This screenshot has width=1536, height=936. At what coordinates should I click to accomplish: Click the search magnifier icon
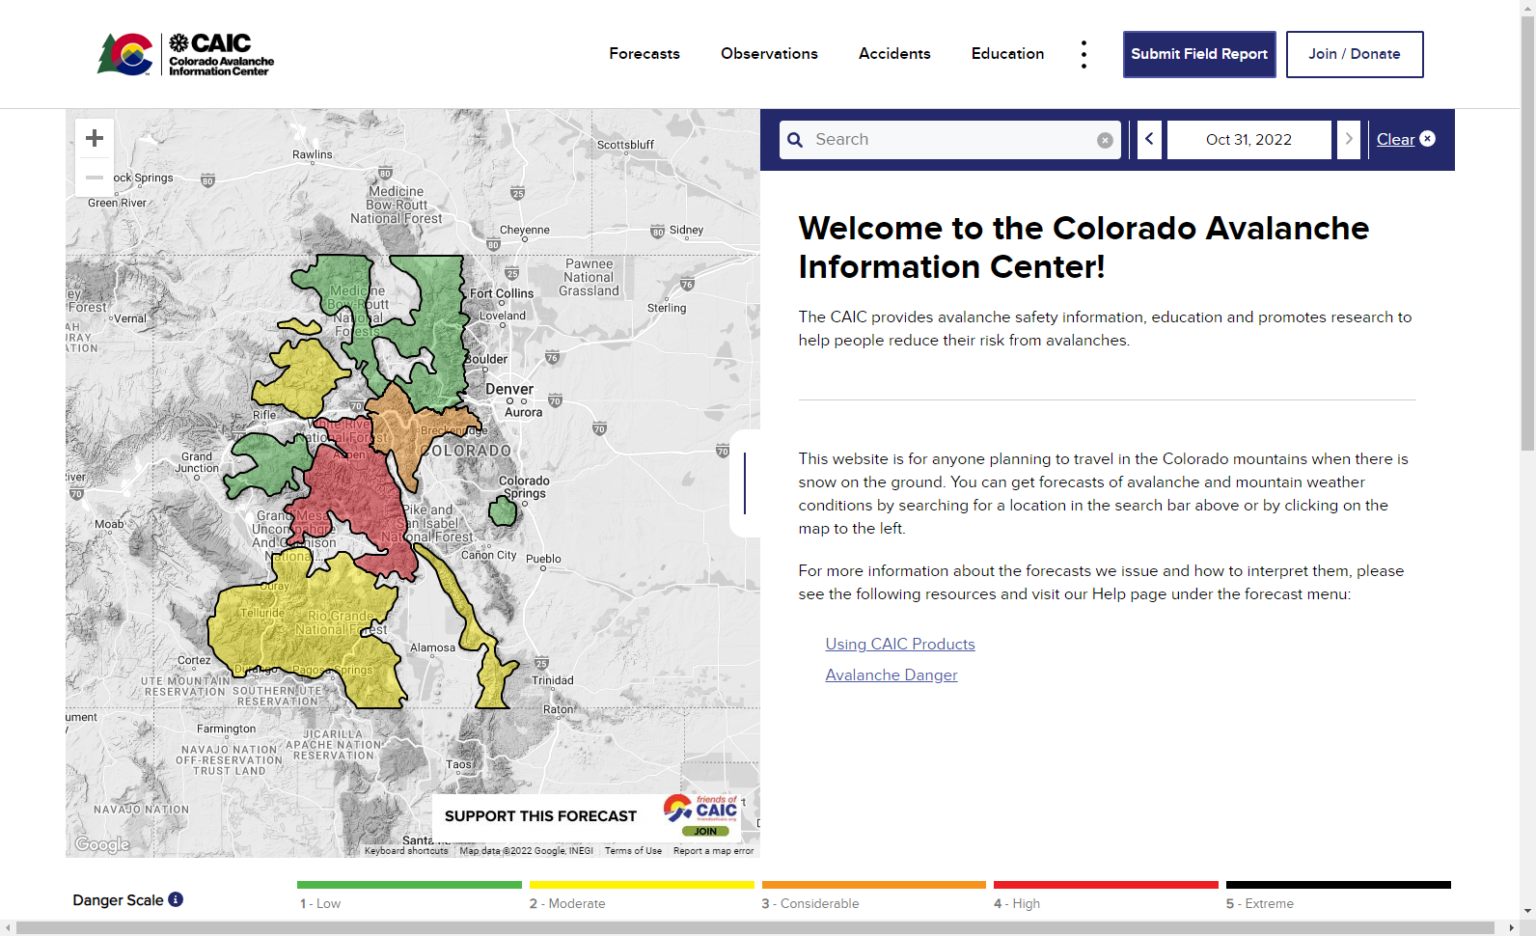pos(795,140)
